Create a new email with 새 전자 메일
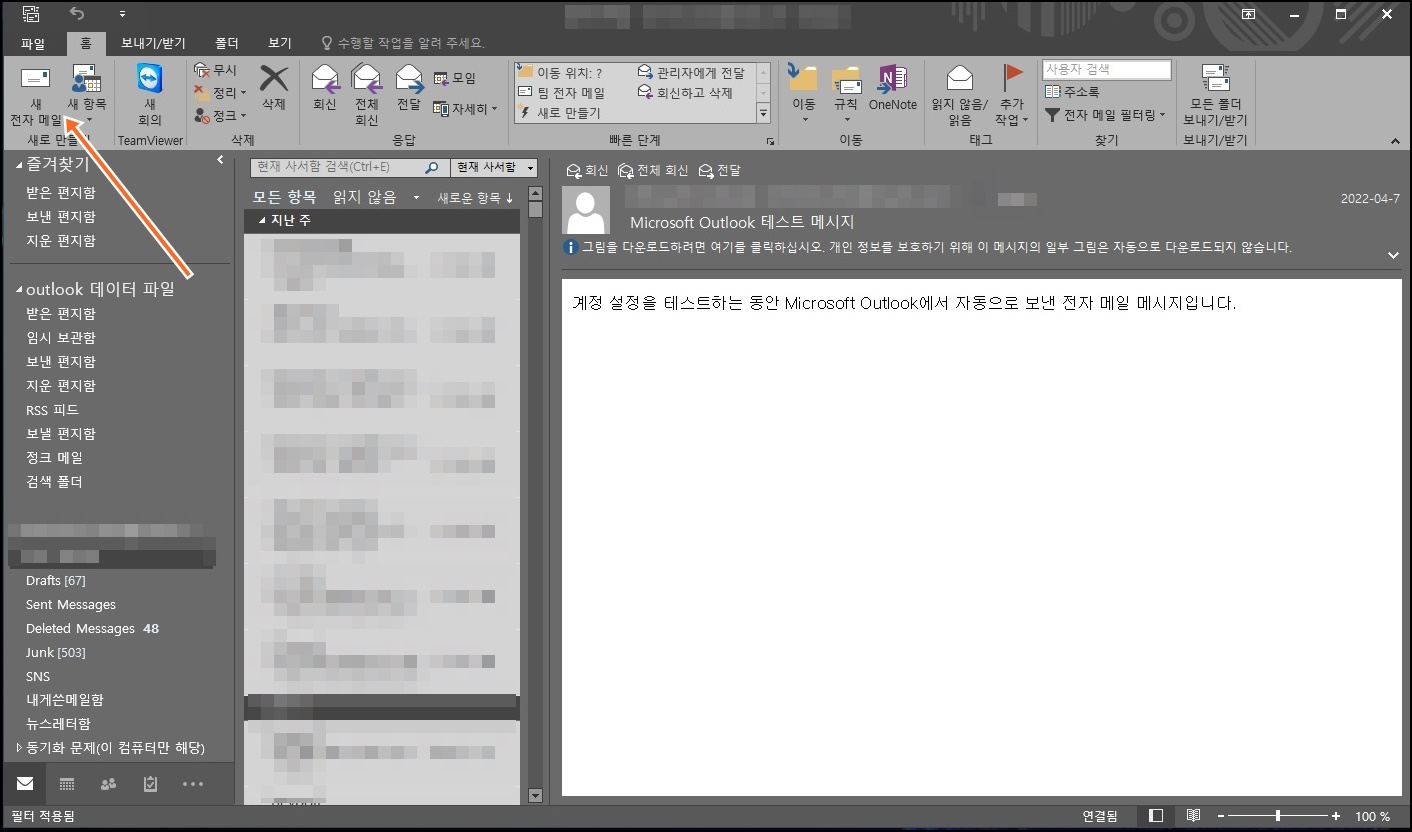The image size is (1412, 832). pos(35,95)
